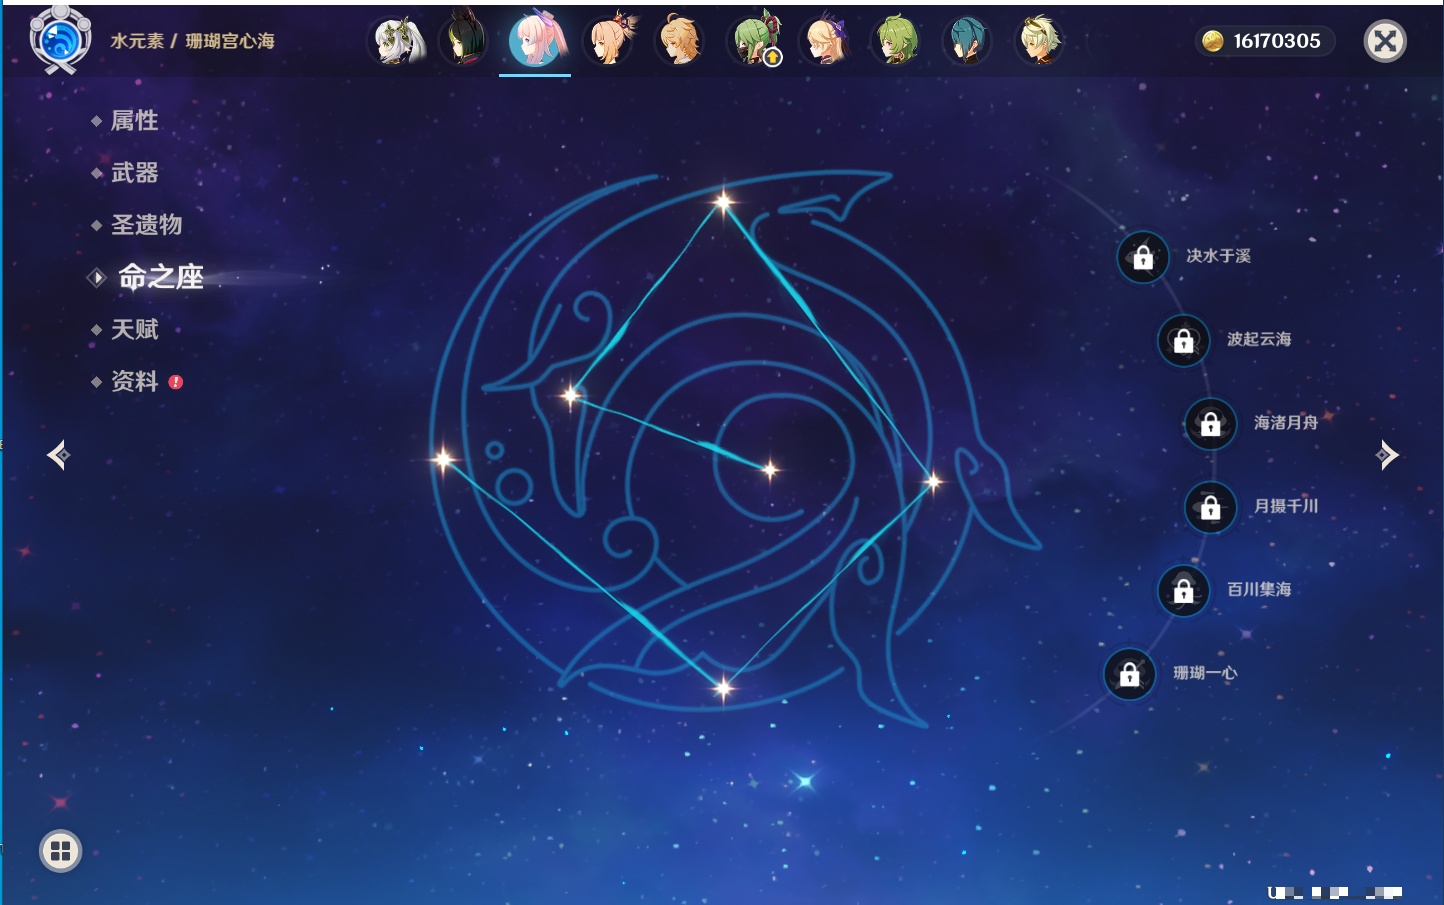Select the pale-blond avatar with gold headband
Viewport: 1444px width, 905px height.
coord(1039,40)
